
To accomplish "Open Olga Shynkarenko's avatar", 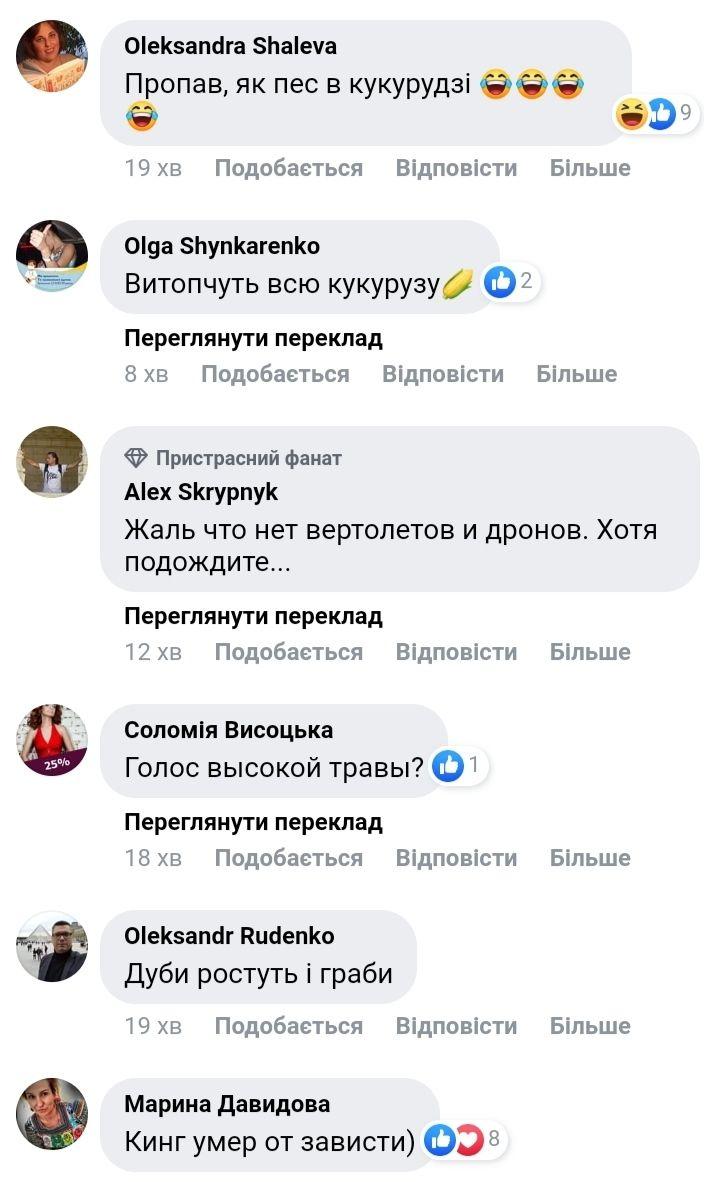I will 52,256.
